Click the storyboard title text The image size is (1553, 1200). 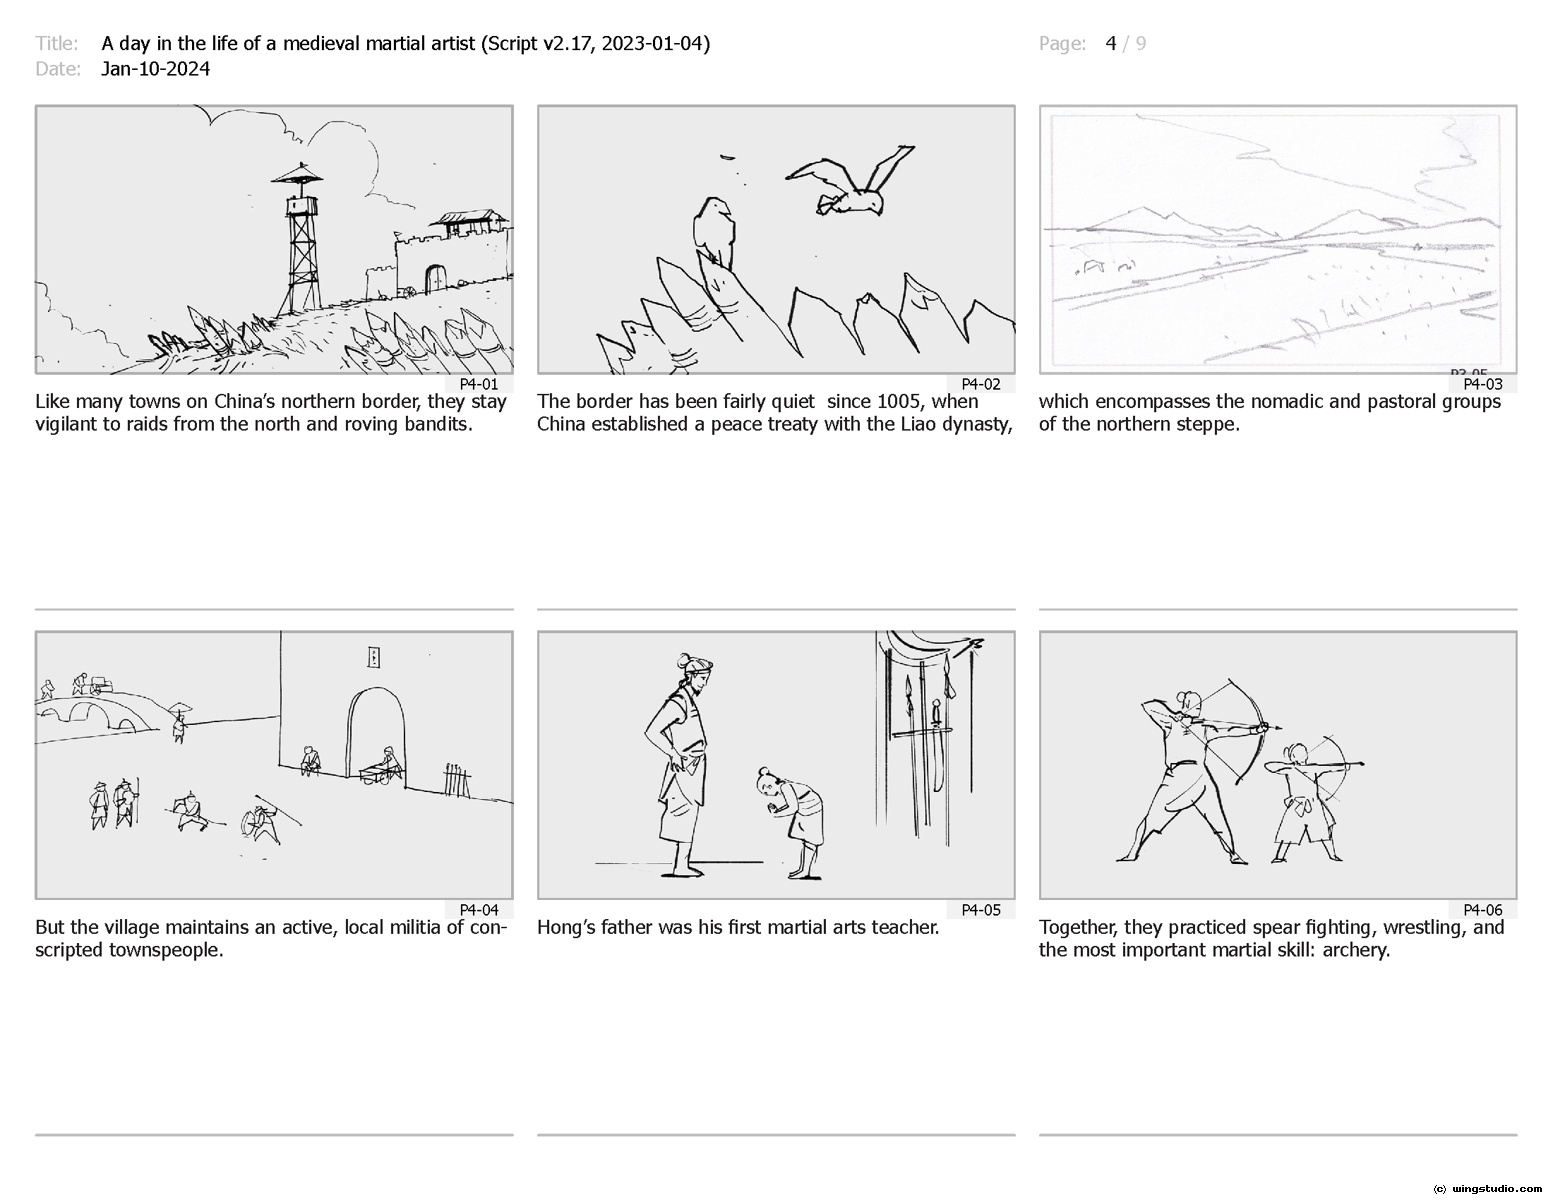405,43
